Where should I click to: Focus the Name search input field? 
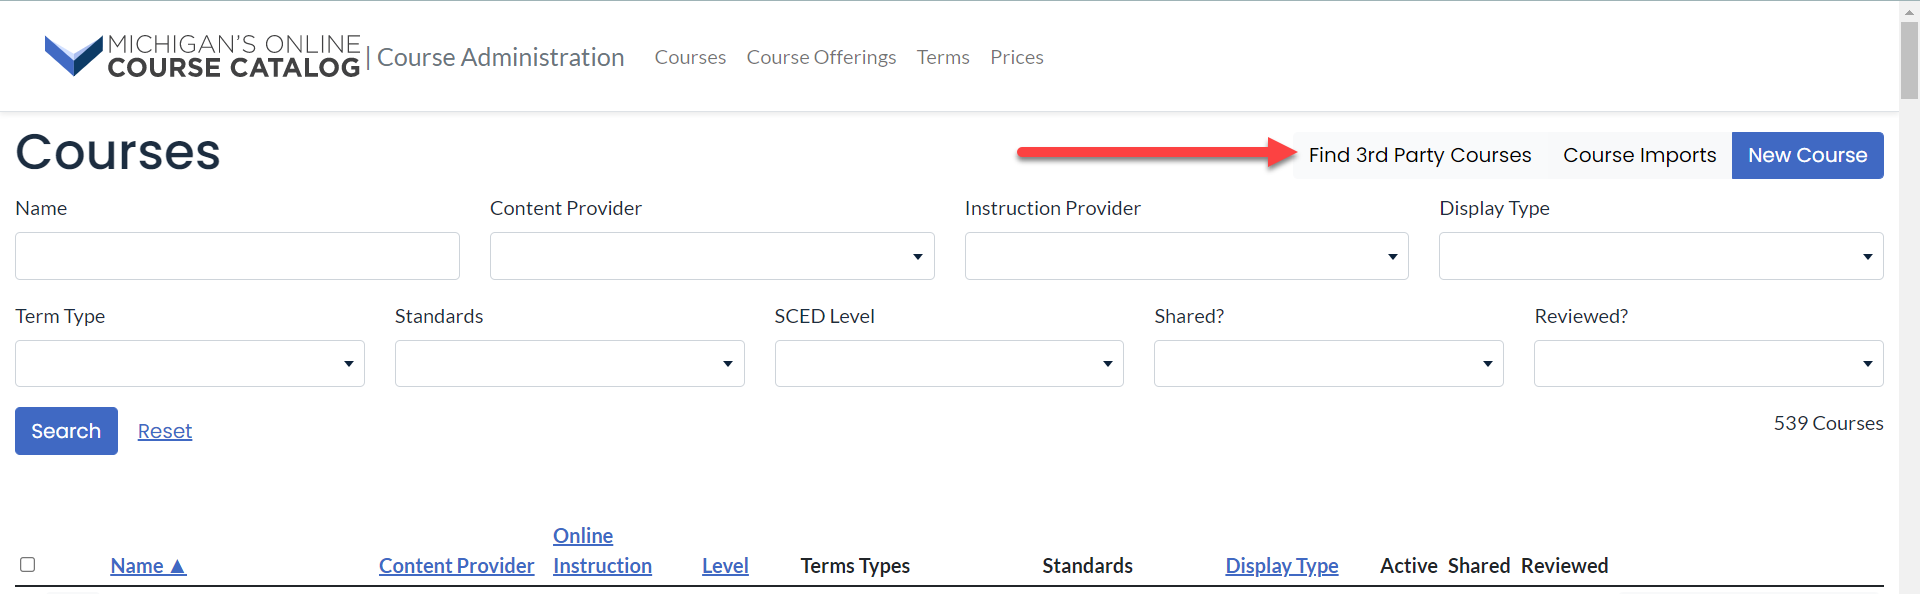coord(237,256)
